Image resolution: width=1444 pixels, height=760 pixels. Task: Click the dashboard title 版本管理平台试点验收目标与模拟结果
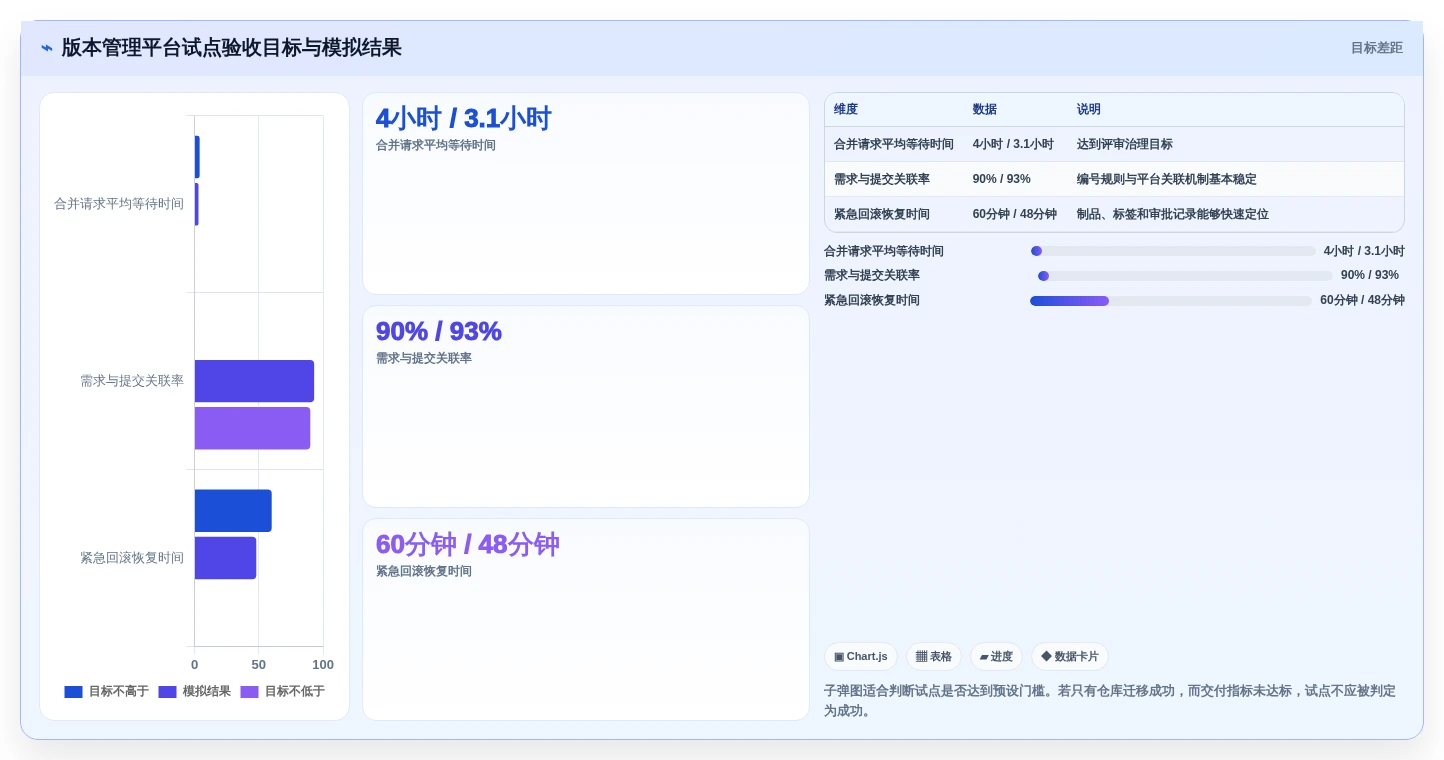point(231,48)
